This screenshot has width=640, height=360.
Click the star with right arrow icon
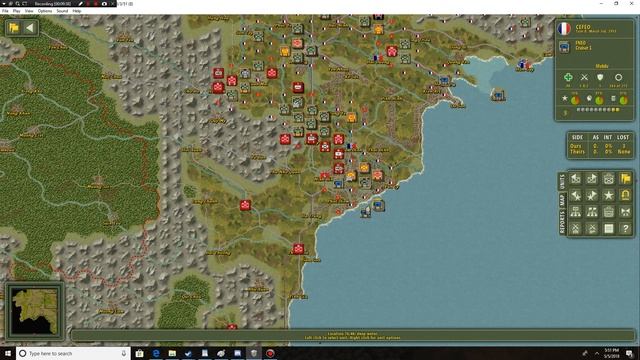click(x=592, y=196)
